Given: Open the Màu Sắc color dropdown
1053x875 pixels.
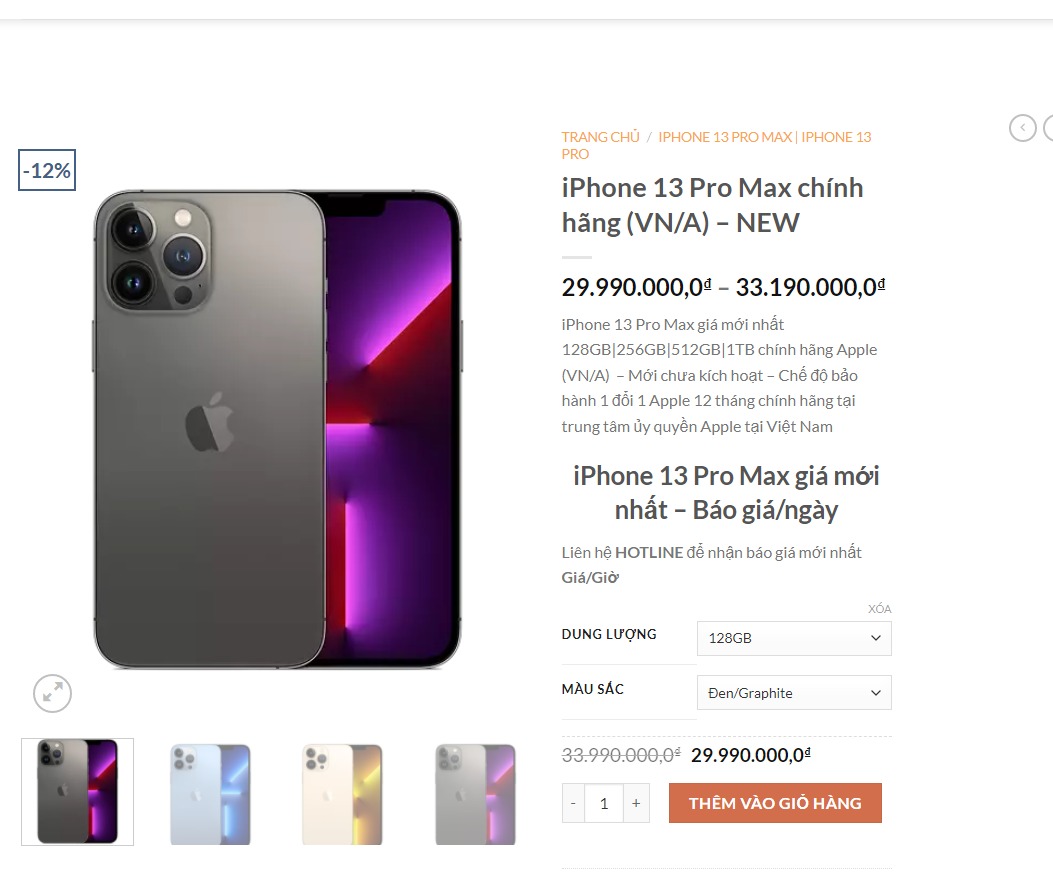Looking at the screenshot, I should point(793,693).
